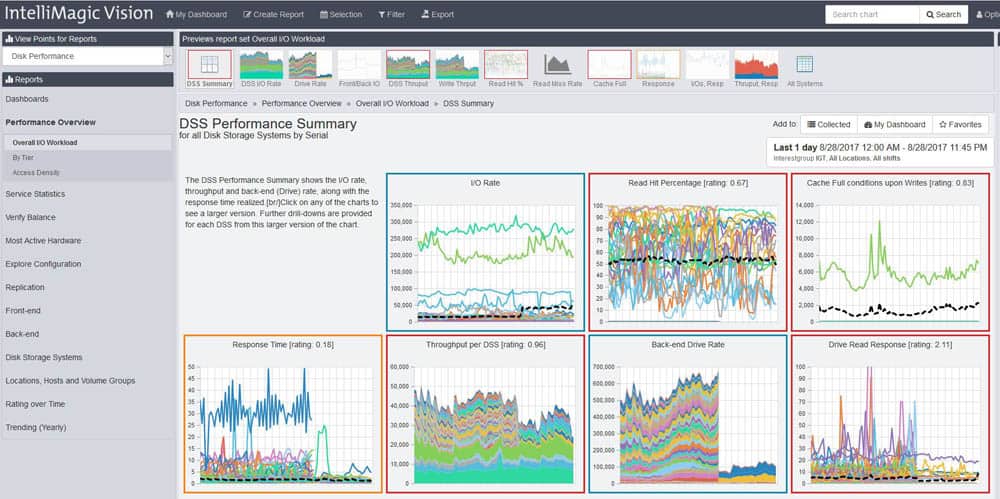Select Access Density sub-item
1000x499 pixels.
pyautogui.click(x=36, y=172)
